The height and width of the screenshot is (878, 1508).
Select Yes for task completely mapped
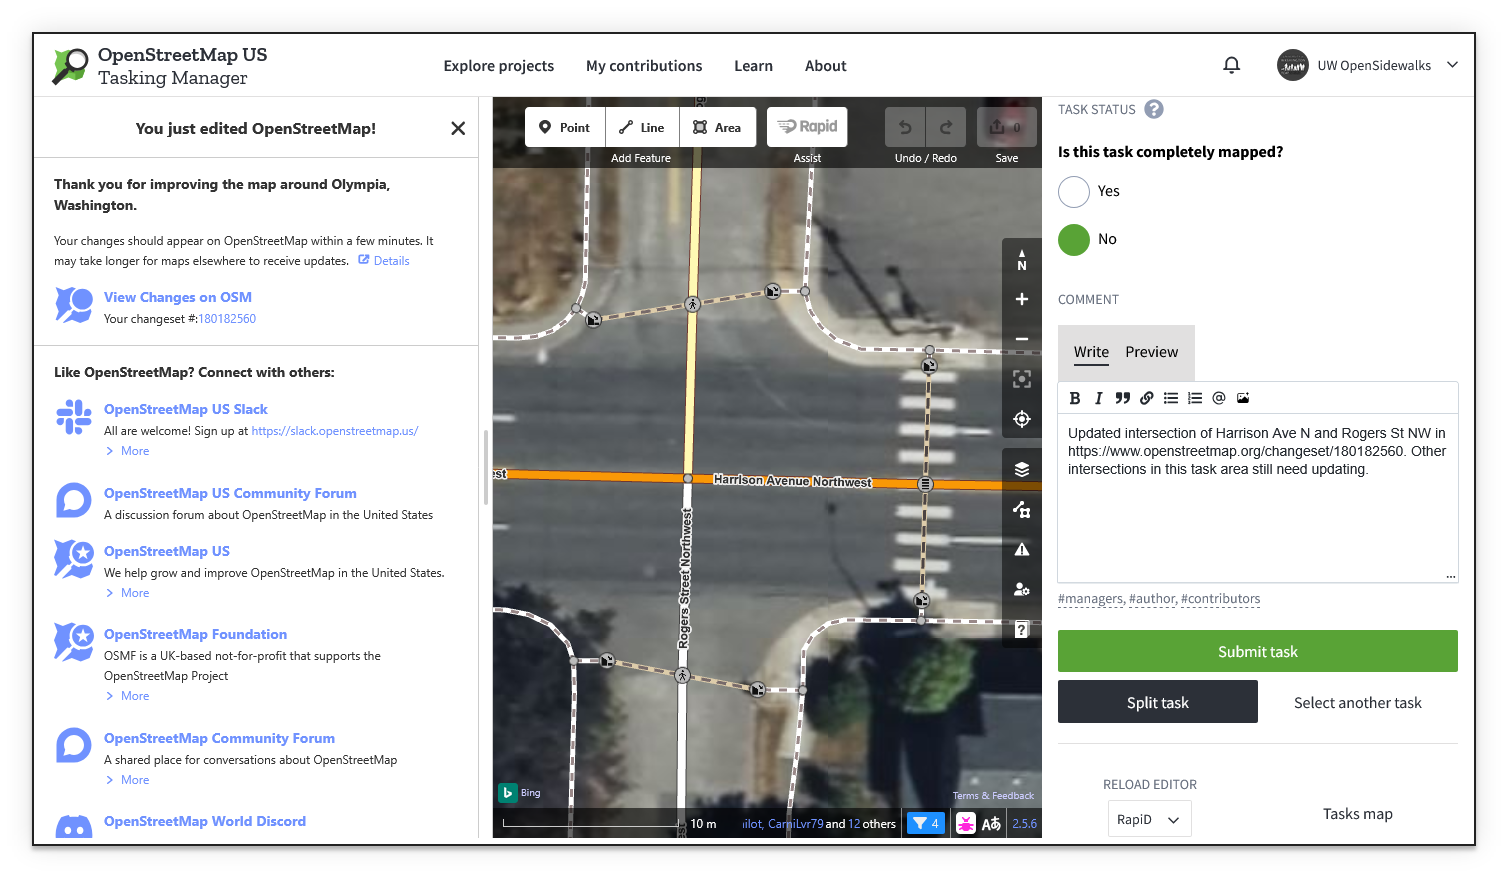(1073, 191)
